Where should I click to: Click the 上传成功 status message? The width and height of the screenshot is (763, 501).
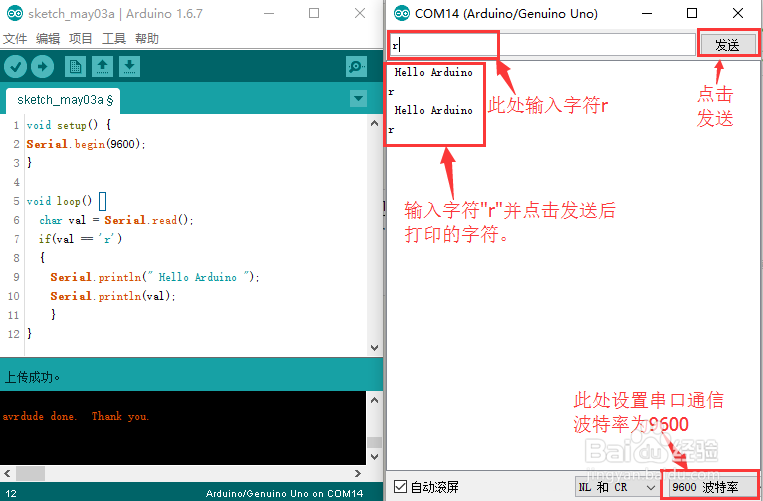click(x=32, y=377)
